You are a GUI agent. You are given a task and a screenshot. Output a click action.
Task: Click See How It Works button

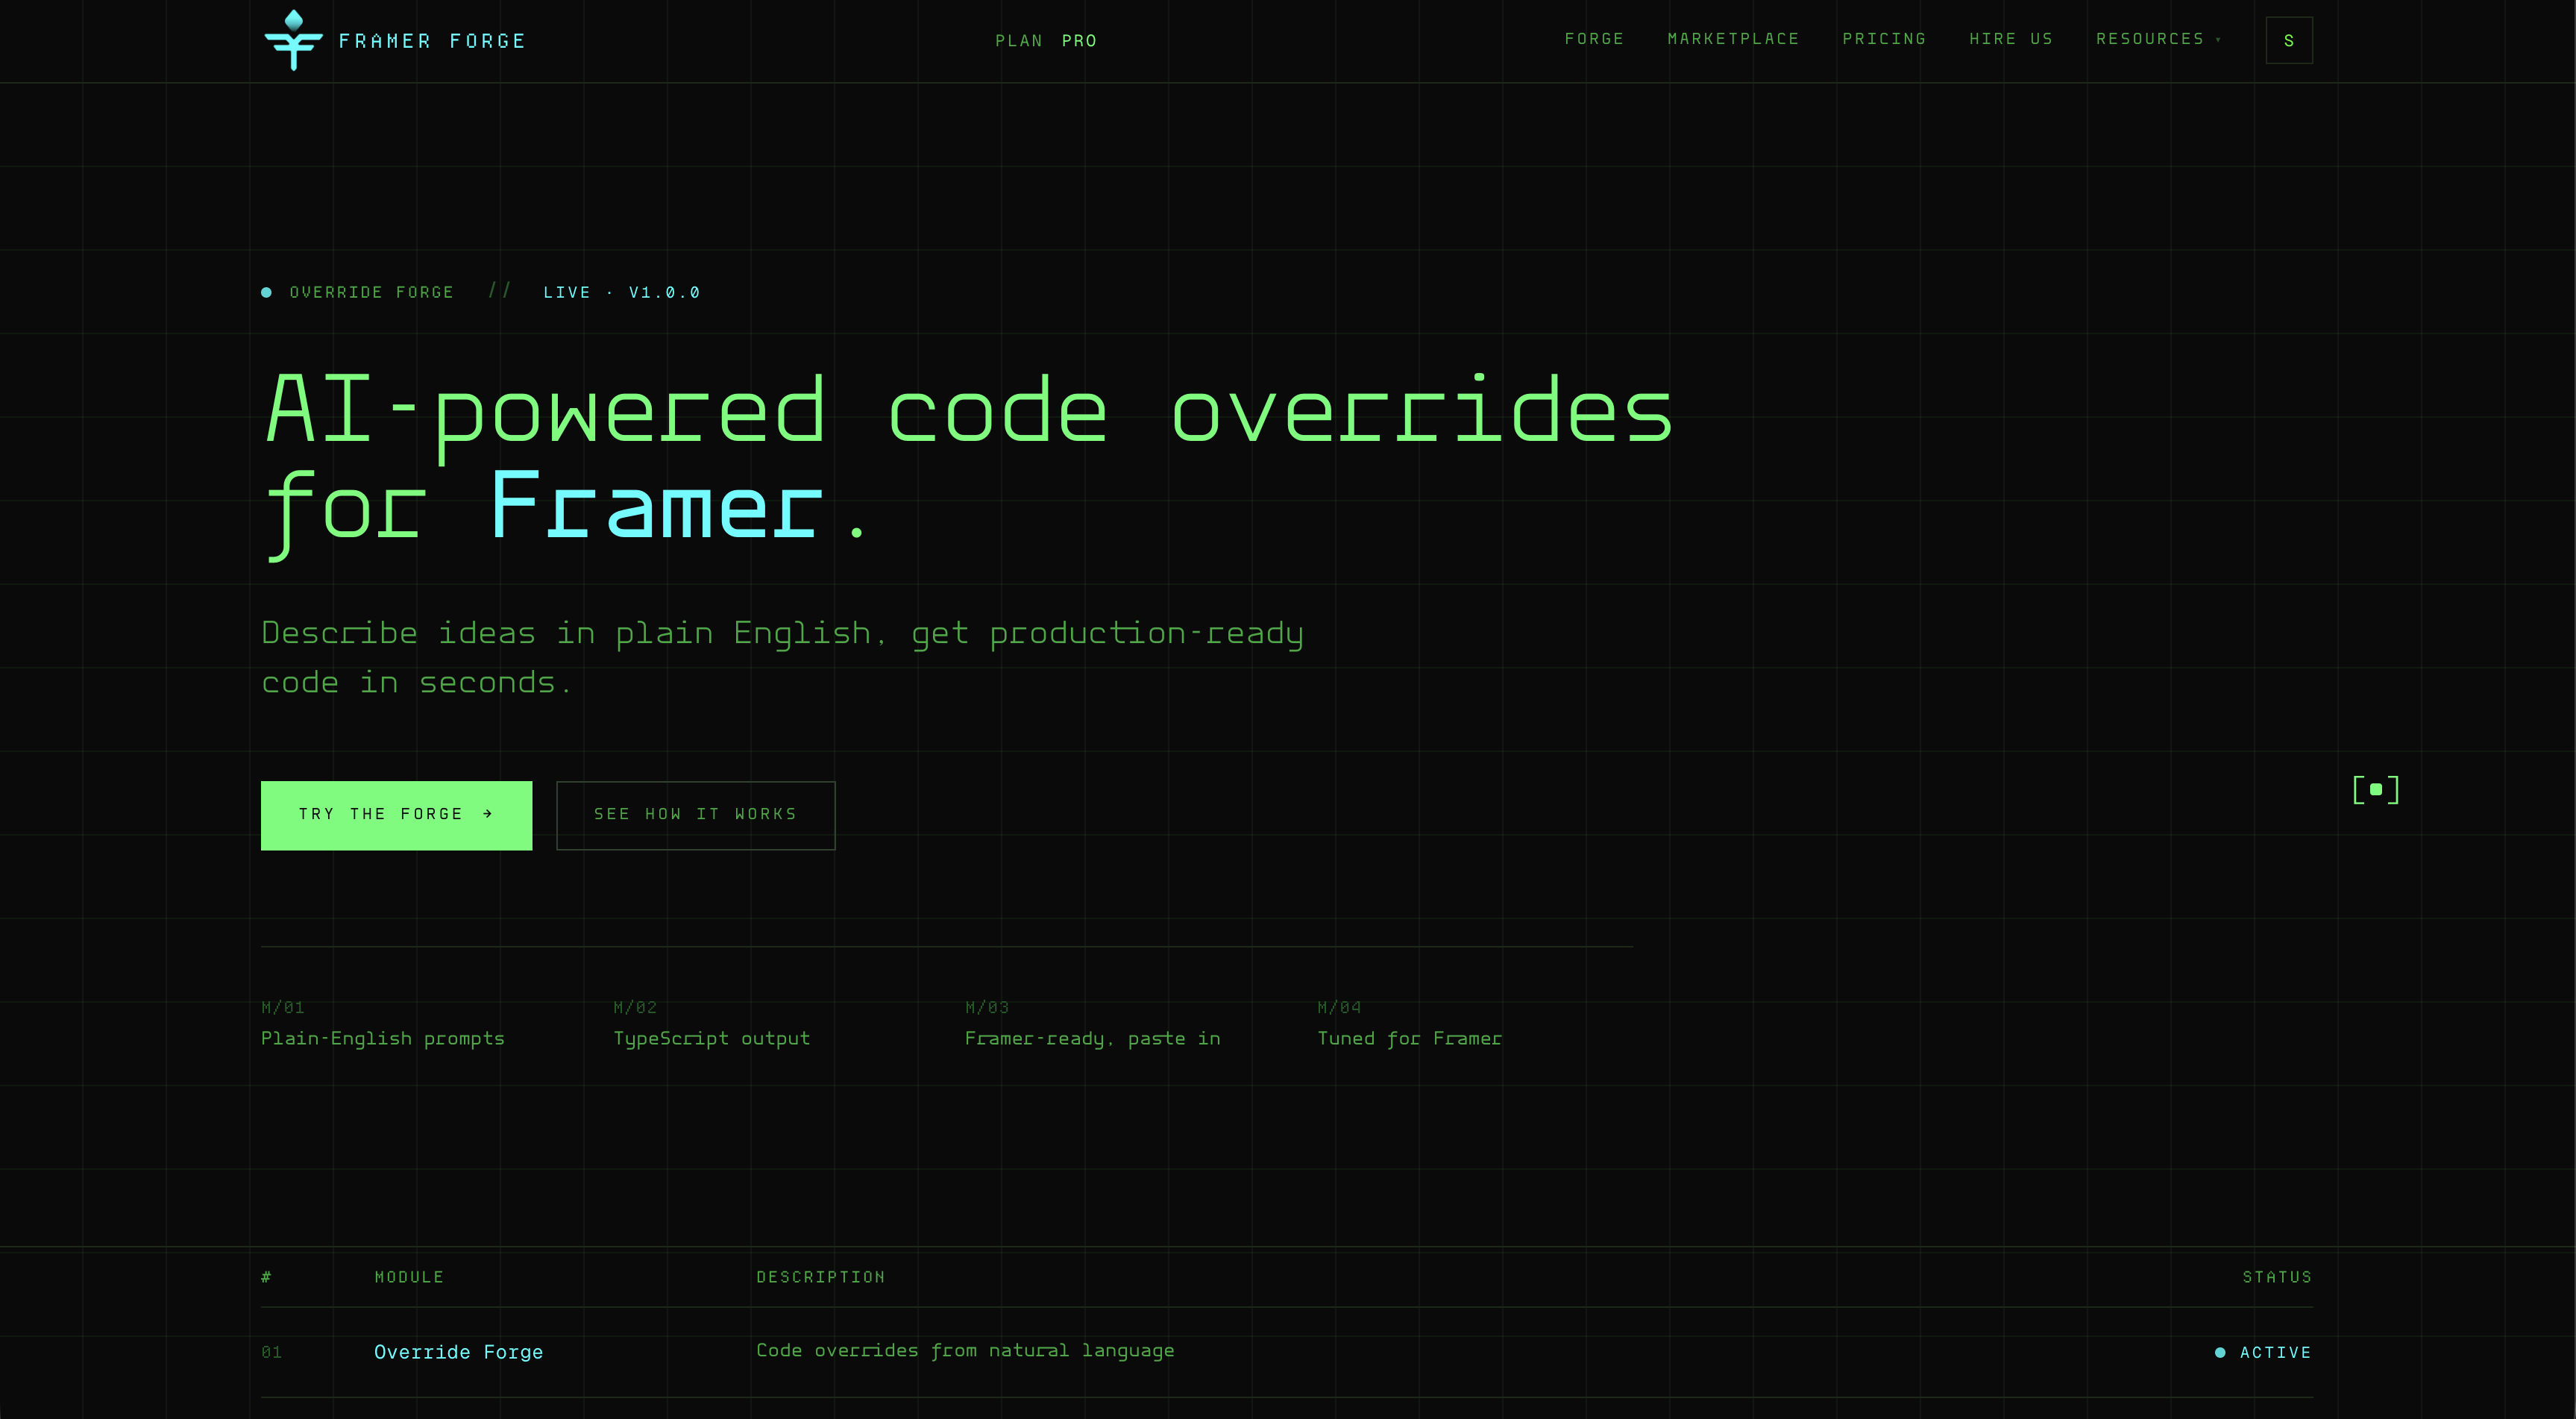pos(695,815)
